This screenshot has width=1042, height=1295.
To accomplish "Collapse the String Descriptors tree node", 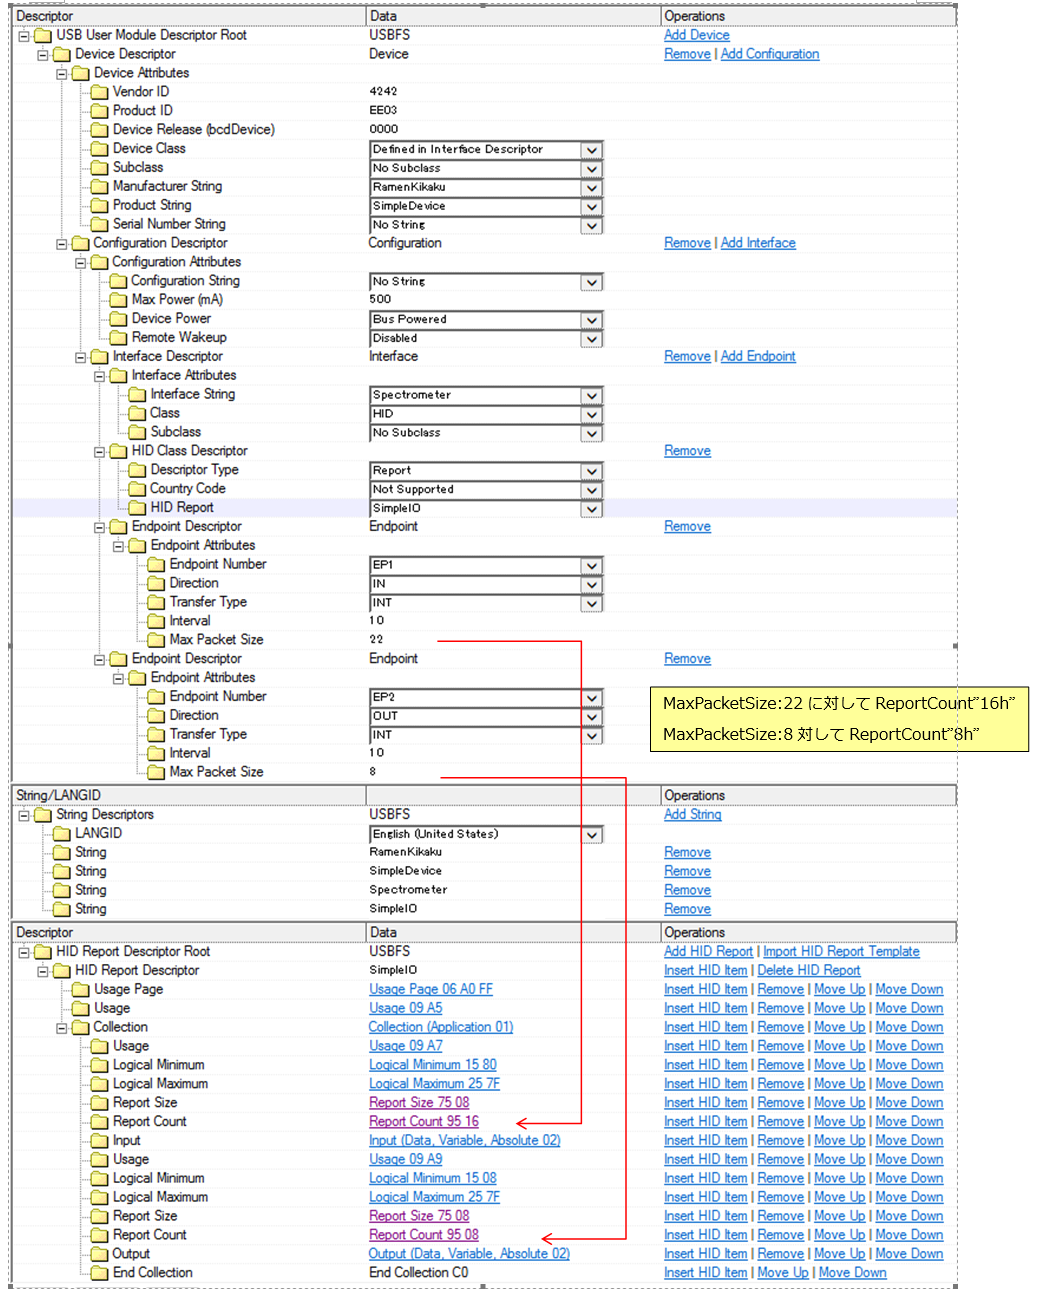I will [24, 815].
